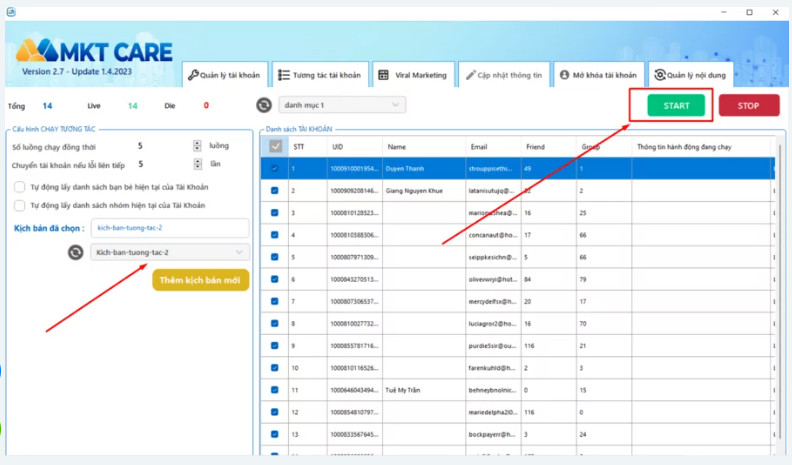
Task: Click the app icon in the title bar
Action: [x=11, y=12]
